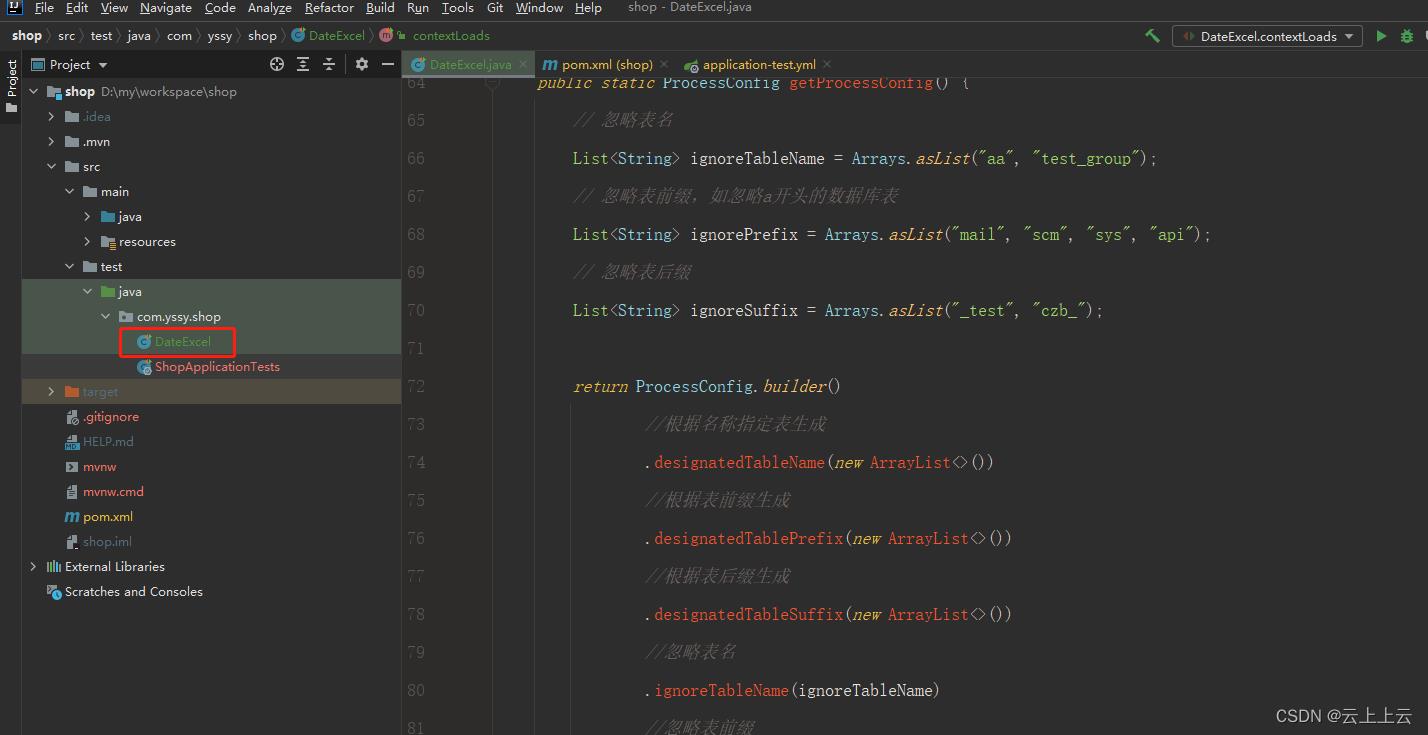Image resolution: width=1428 pixels, height=735 pixels.
Task: Build project with the hammer icon
Action: [1152, 36]
